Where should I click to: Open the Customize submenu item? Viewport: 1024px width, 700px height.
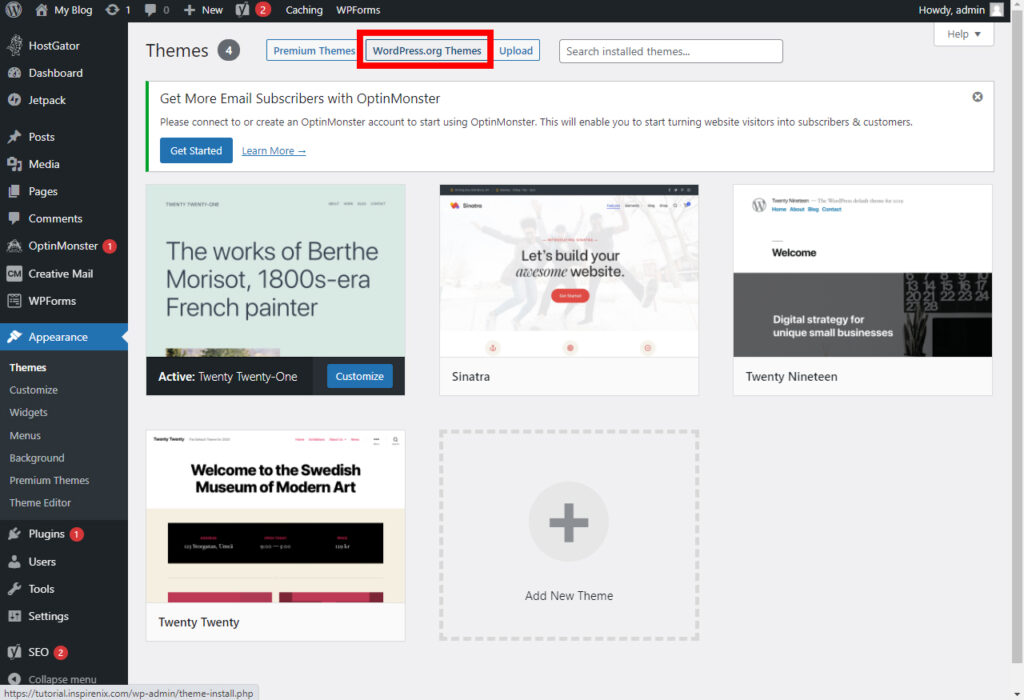33,390
